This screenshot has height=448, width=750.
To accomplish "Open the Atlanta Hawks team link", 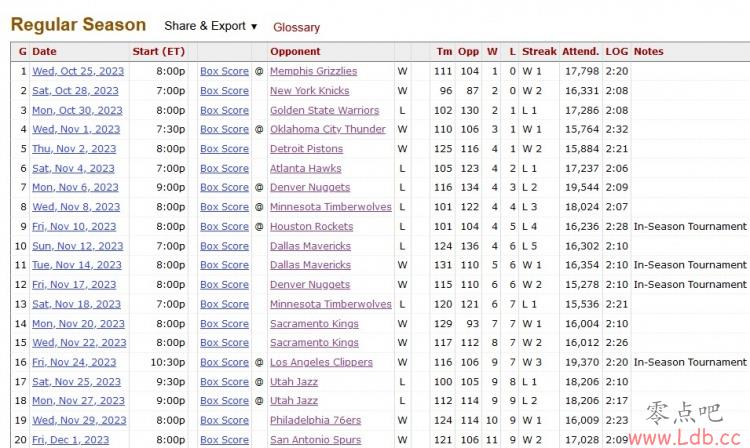I will pyautogui.click(x=306, y=169).
